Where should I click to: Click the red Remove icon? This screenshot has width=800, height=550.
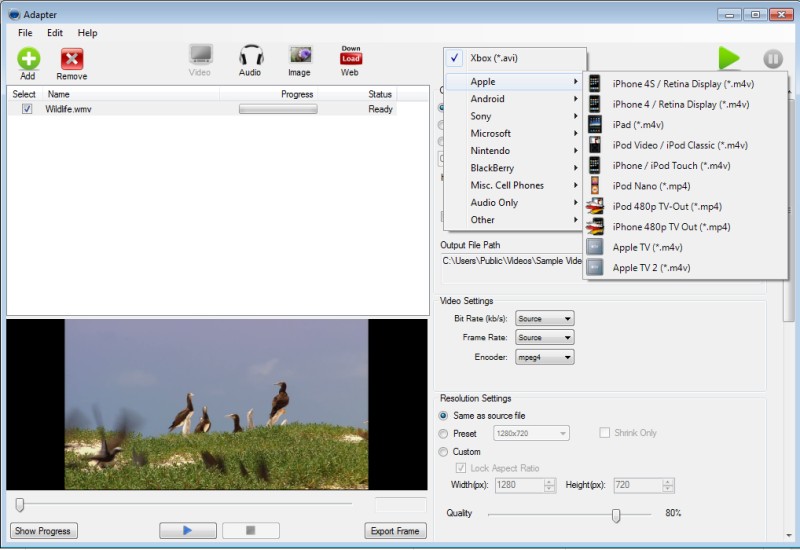71,59
